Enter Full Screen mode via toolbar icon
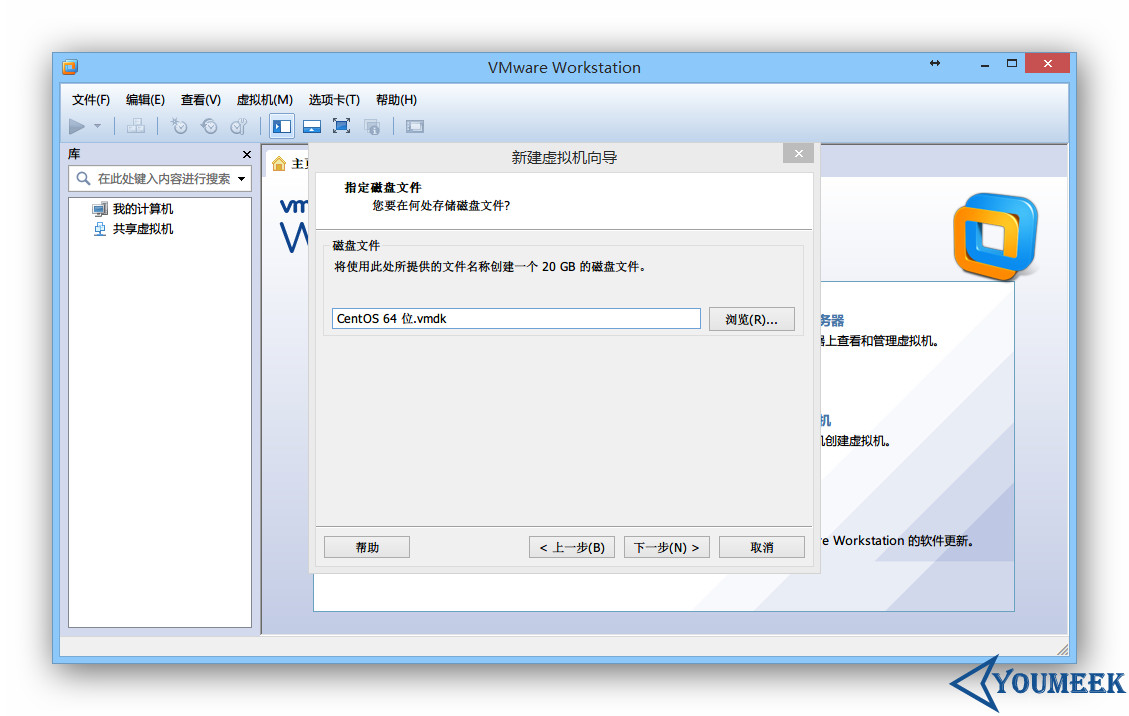Viewport: 1129px width, 716px height. pyautogui.click(x=342, y=125)
